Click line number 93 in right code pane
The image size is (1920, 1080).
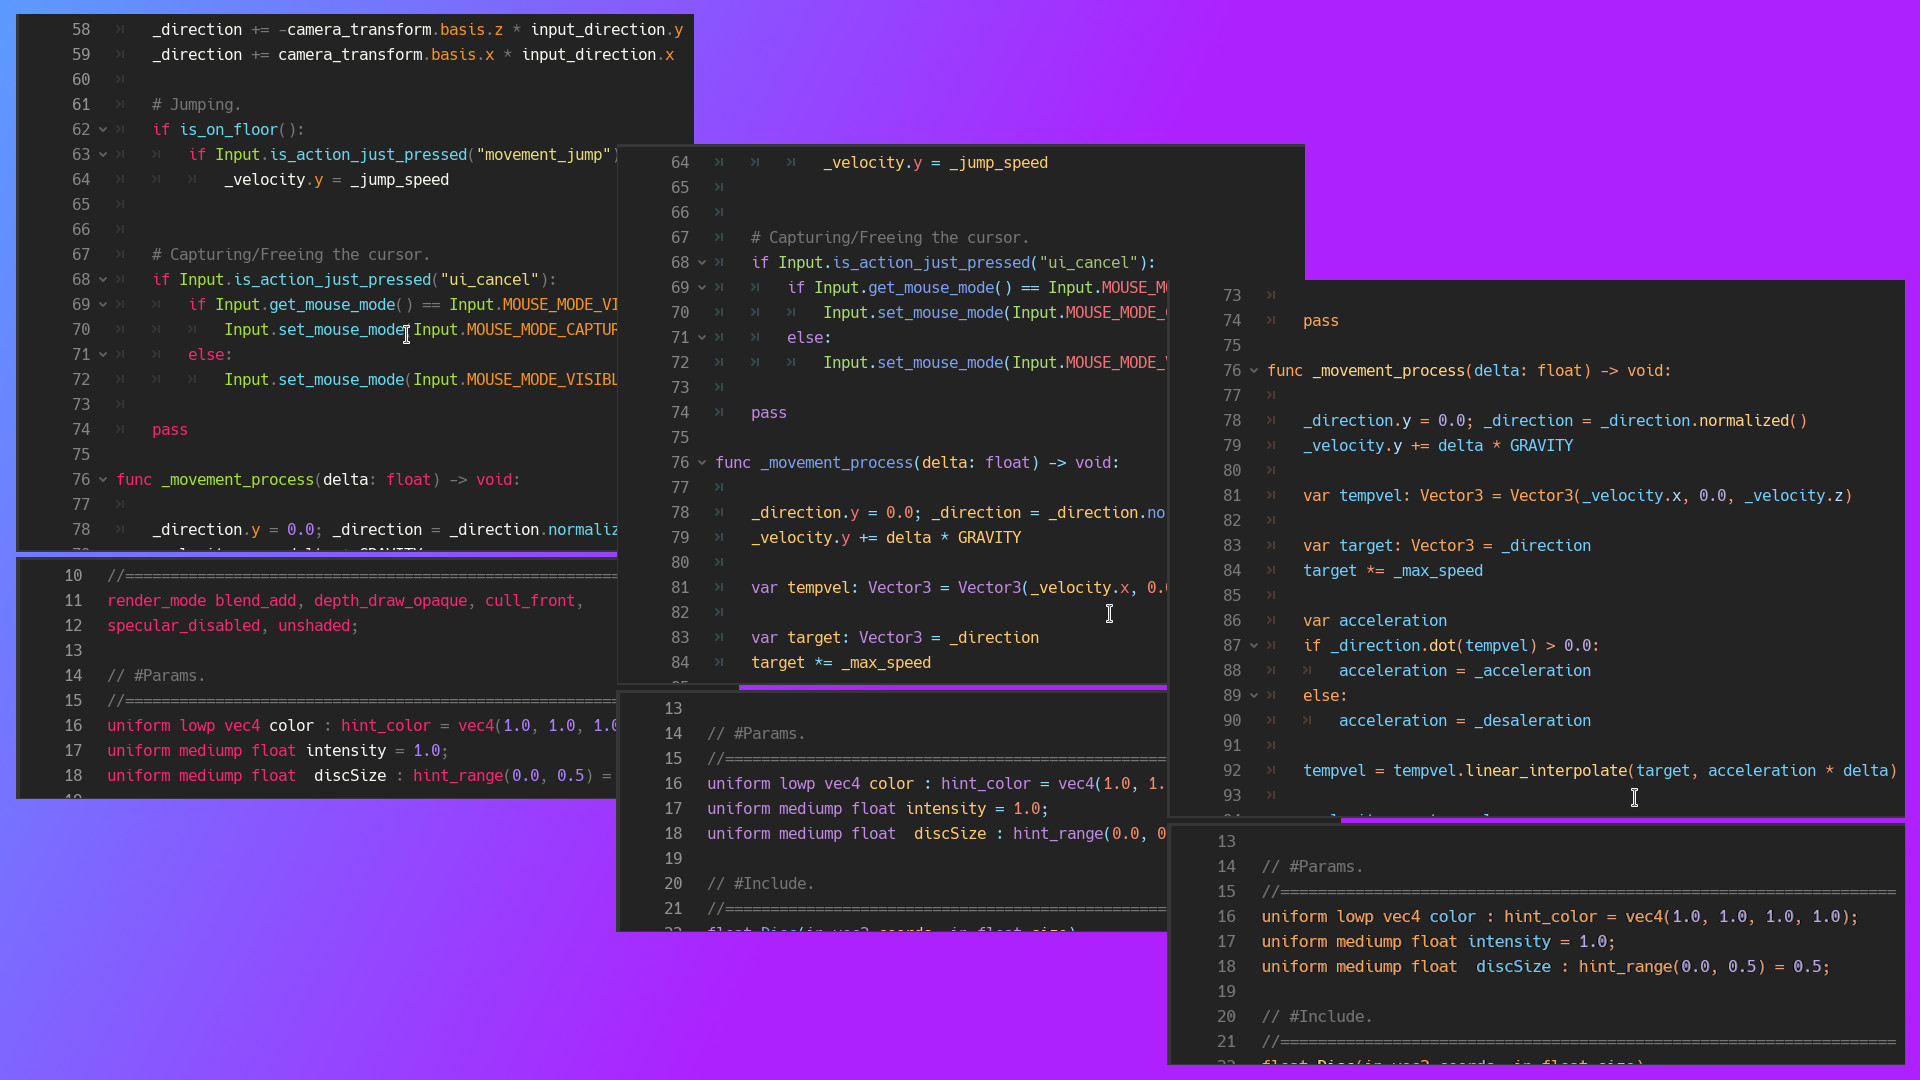tap(1232, 796)
